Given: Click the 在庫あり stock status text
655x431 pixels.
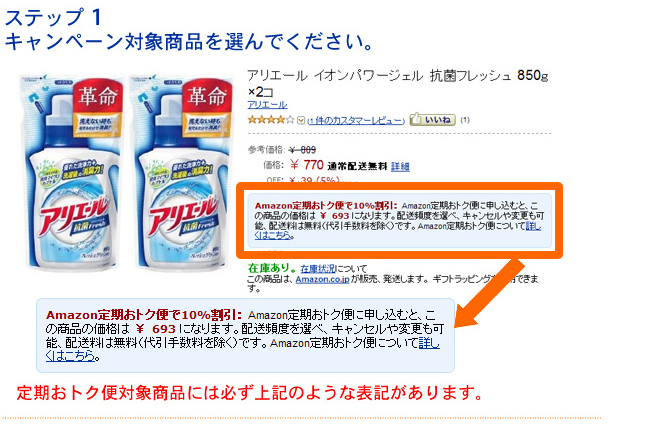Looking at the screenshot, I should pos(272,268).
